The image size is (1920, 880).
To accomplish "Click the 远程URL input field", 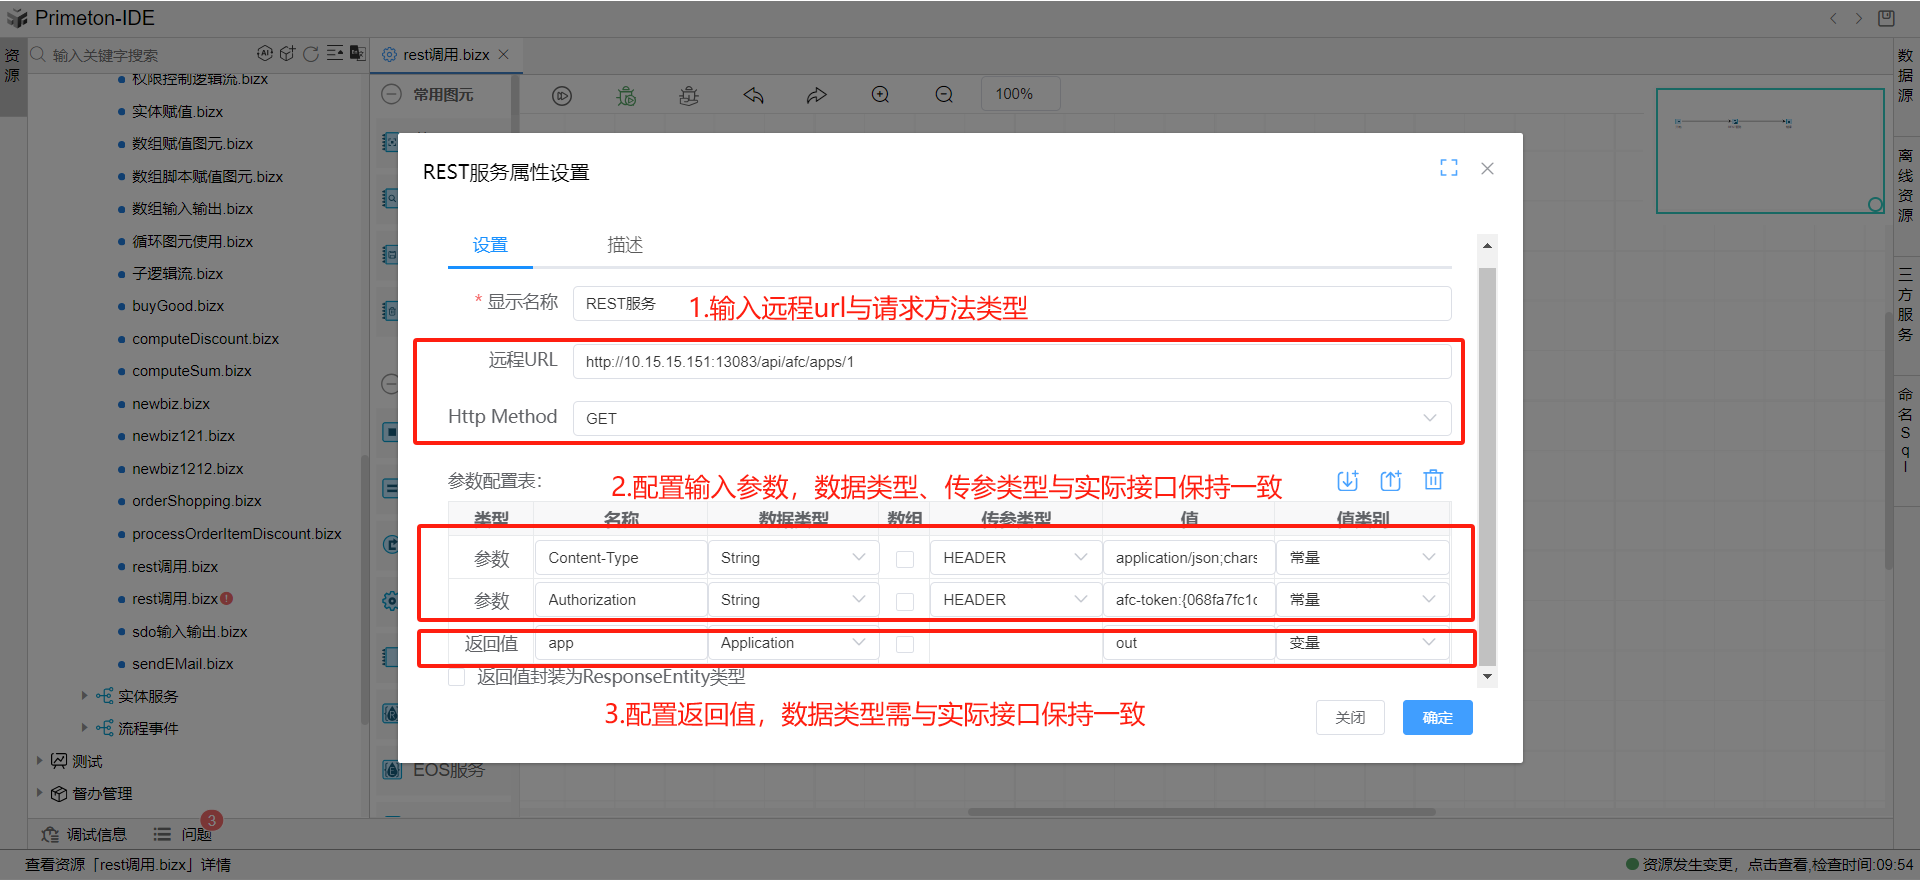I will click(x=1011, y=362).
